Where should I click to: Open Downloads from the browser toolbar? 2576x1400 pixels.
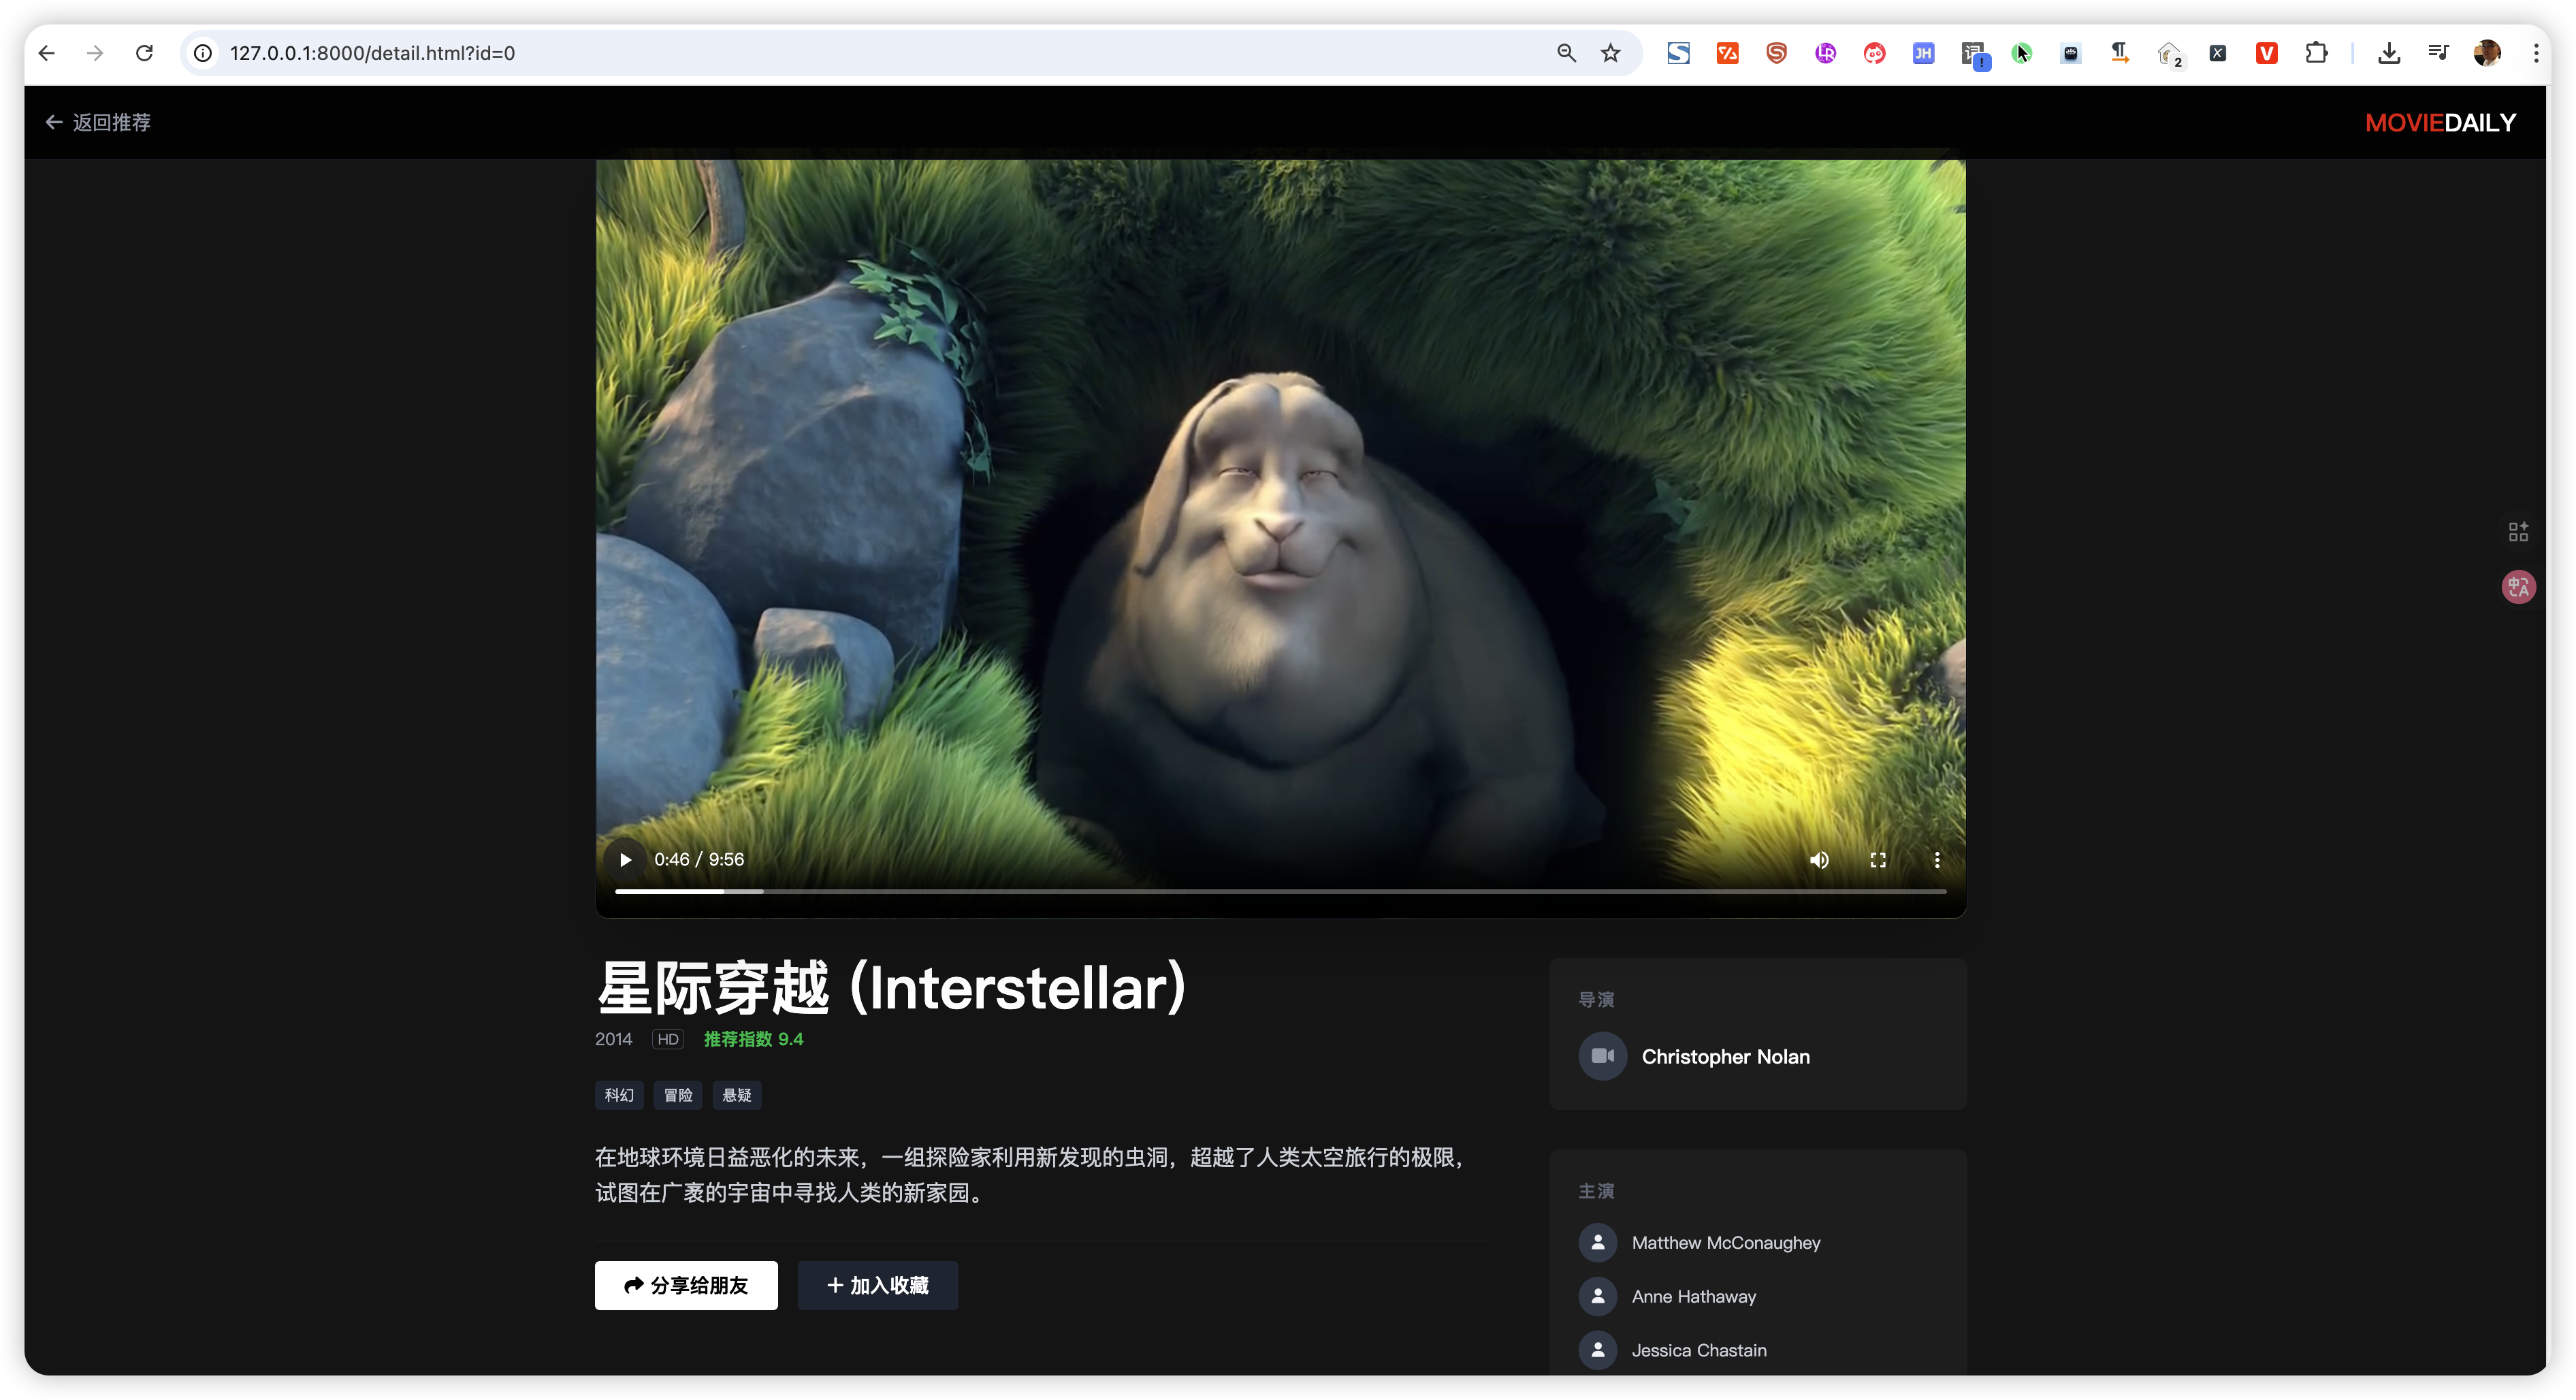(2389, 53)
